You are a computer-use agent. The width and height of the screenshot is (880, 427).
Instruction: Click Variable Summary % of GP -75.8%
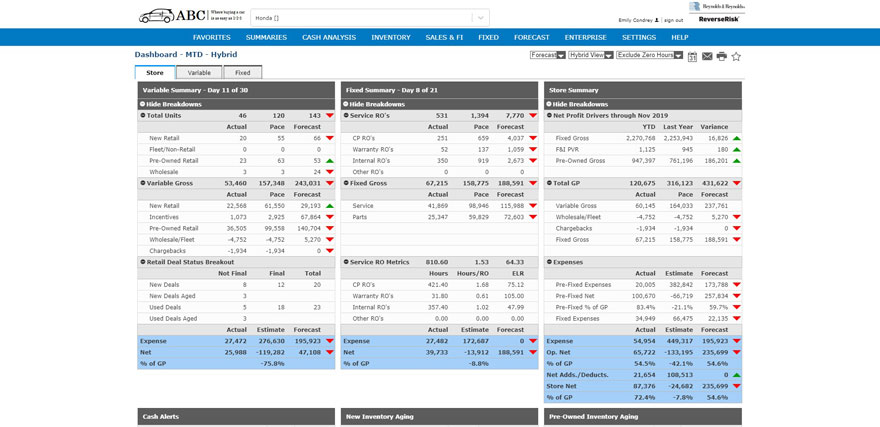273,364
